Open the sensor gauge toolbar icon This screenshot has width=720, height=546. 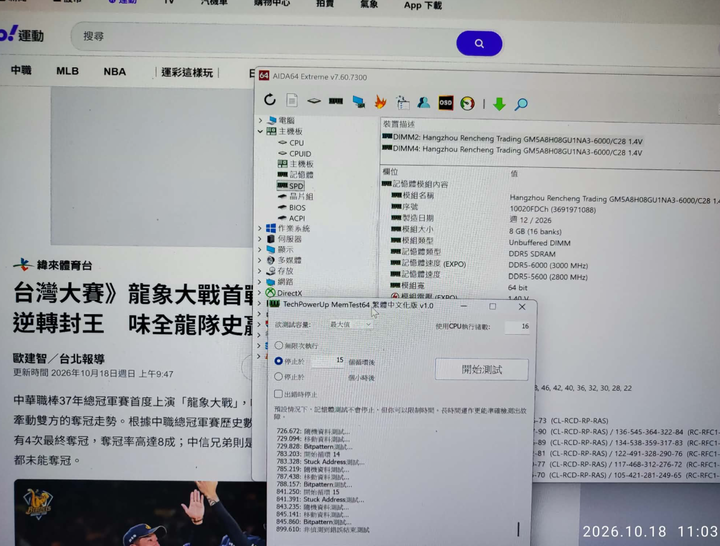467,103
